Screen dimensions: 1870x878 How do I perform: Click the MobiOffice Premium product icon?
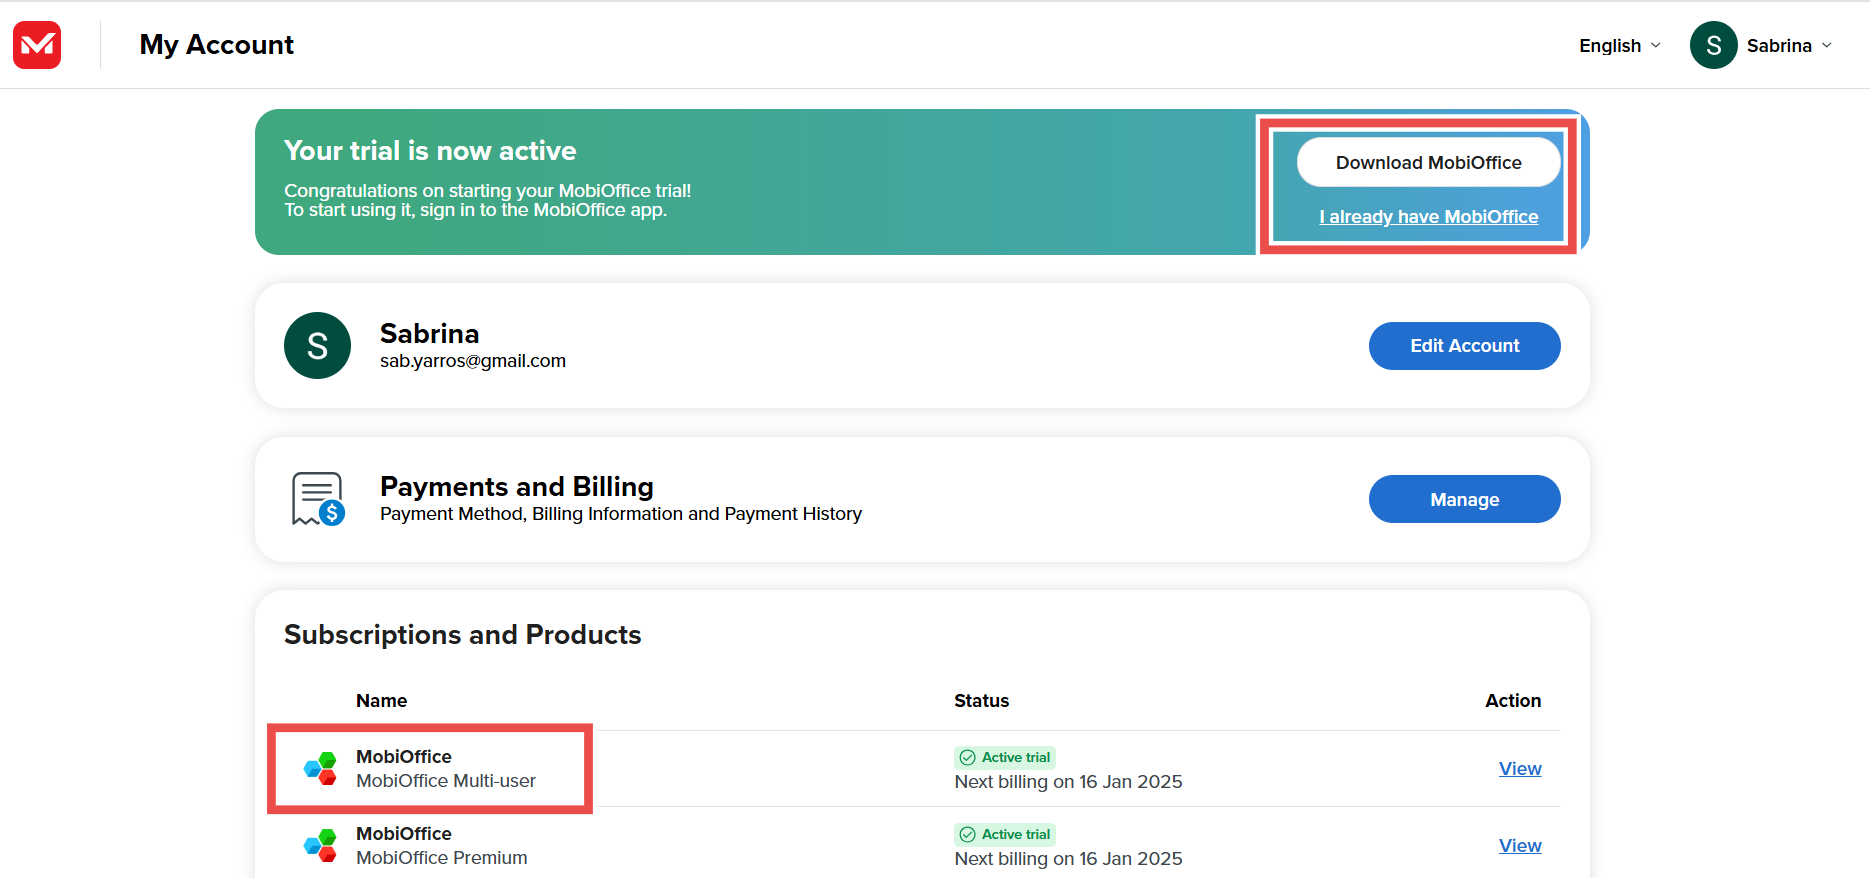pos(320,845)
